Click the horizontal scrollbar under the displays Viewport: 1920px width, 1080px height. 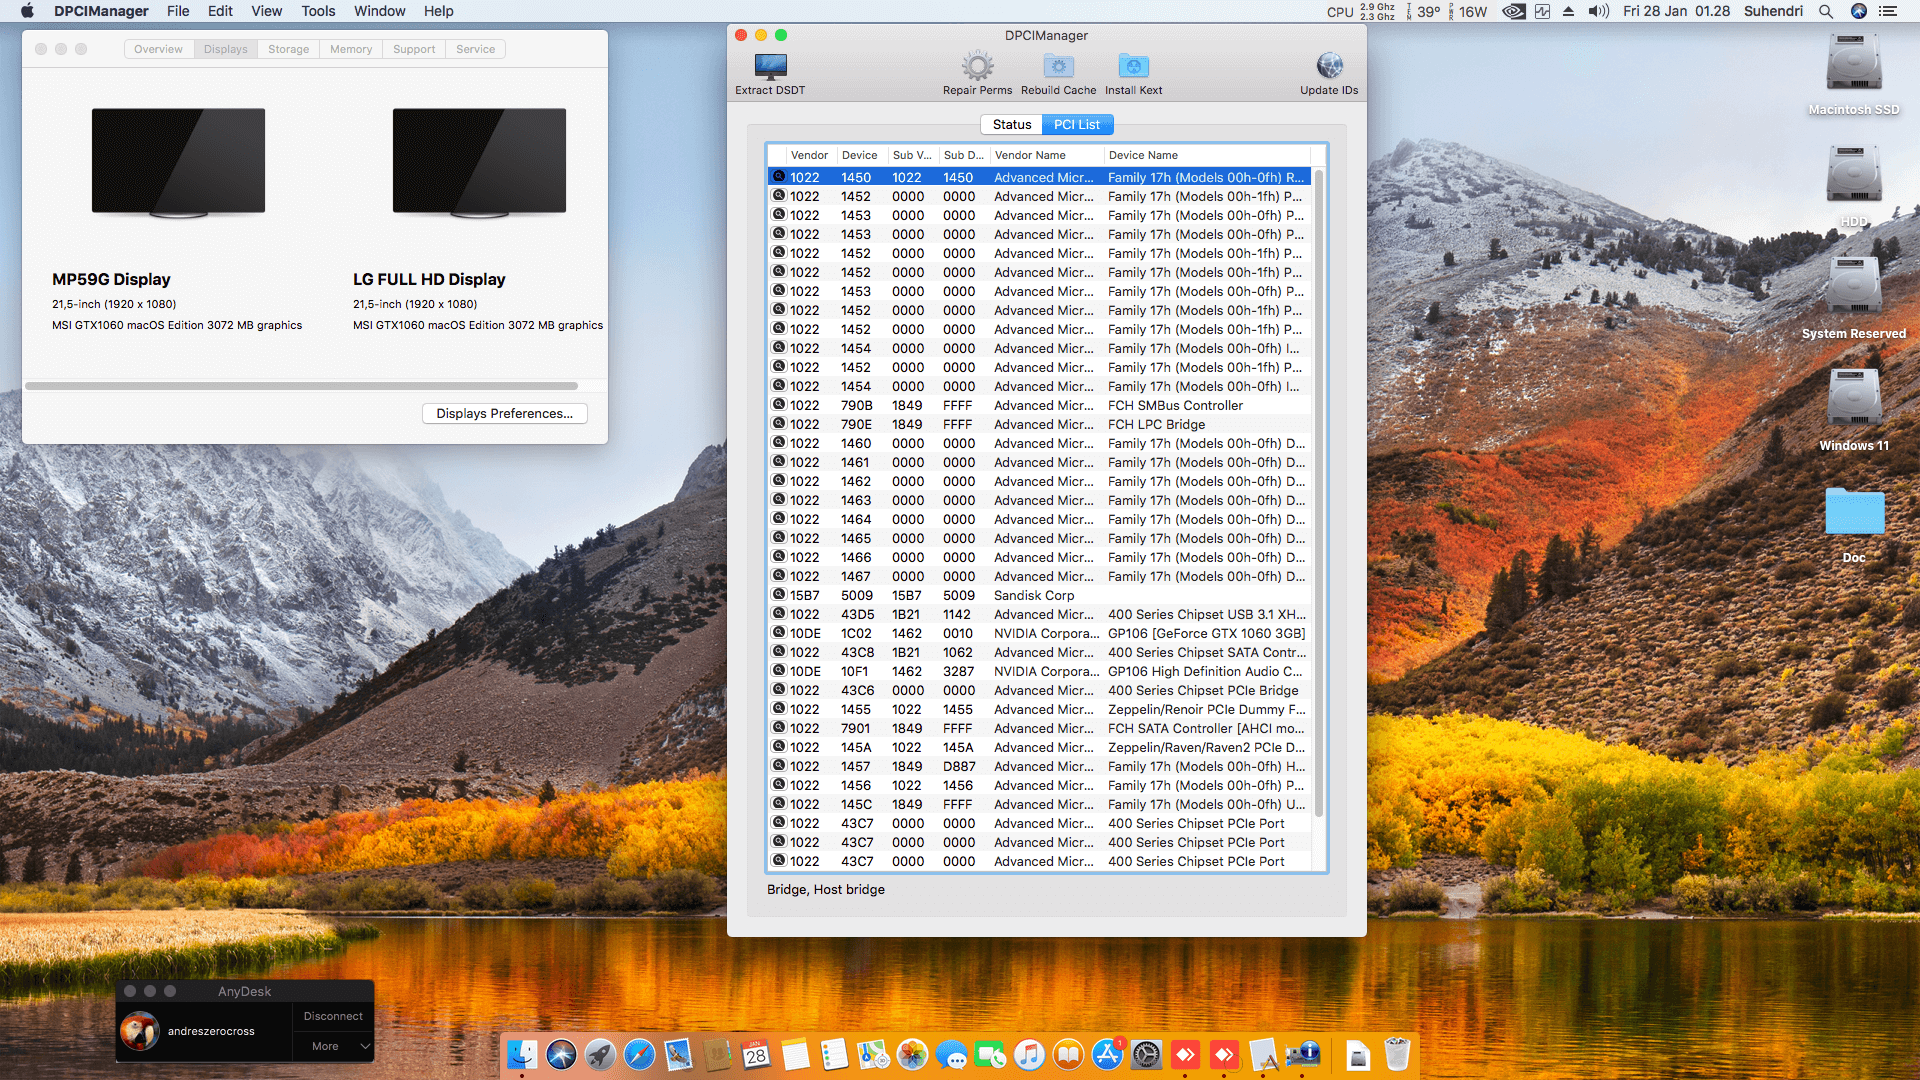(x=301, y=386)
